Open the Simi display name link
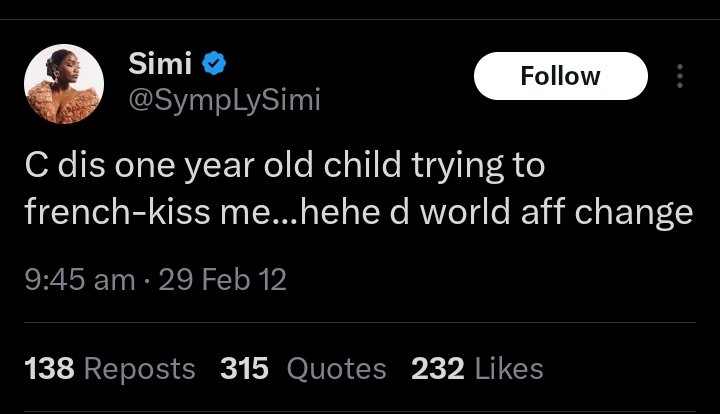The width and height of the screenshot is (720, 414). coord(159,66)
